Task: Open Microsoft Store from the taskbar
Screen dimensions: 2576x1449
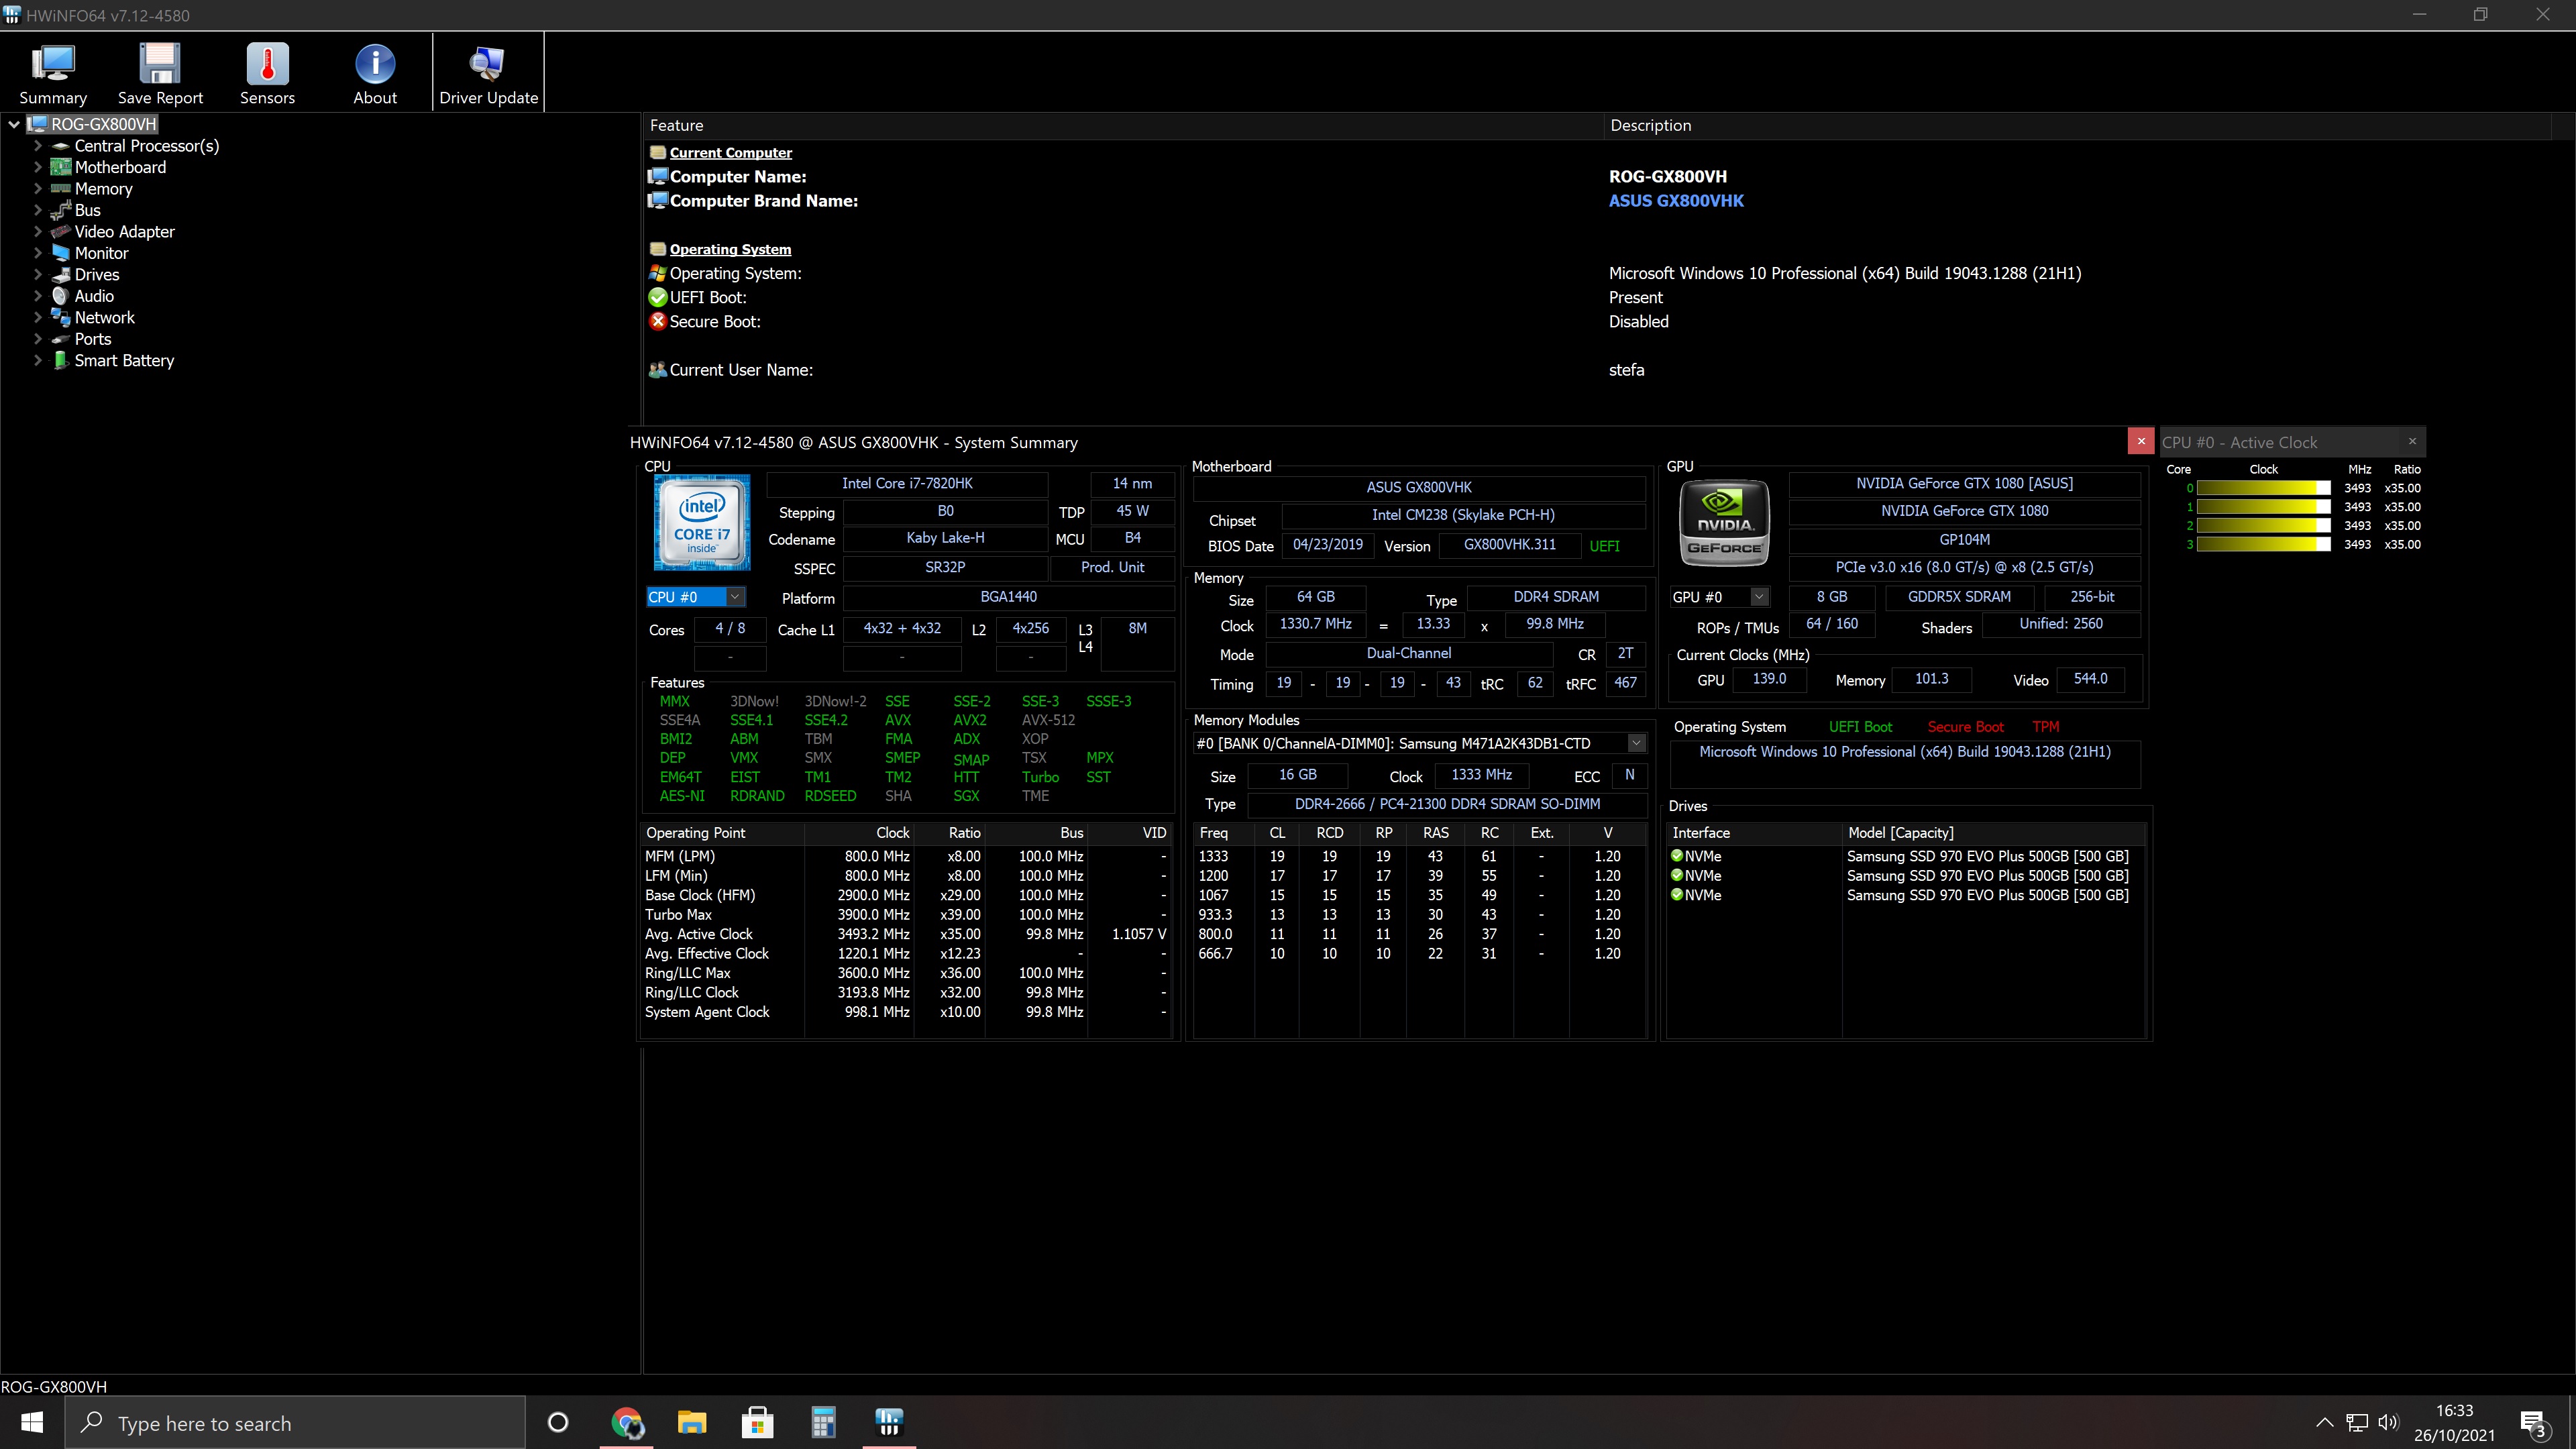Action: click(757, 1422)
